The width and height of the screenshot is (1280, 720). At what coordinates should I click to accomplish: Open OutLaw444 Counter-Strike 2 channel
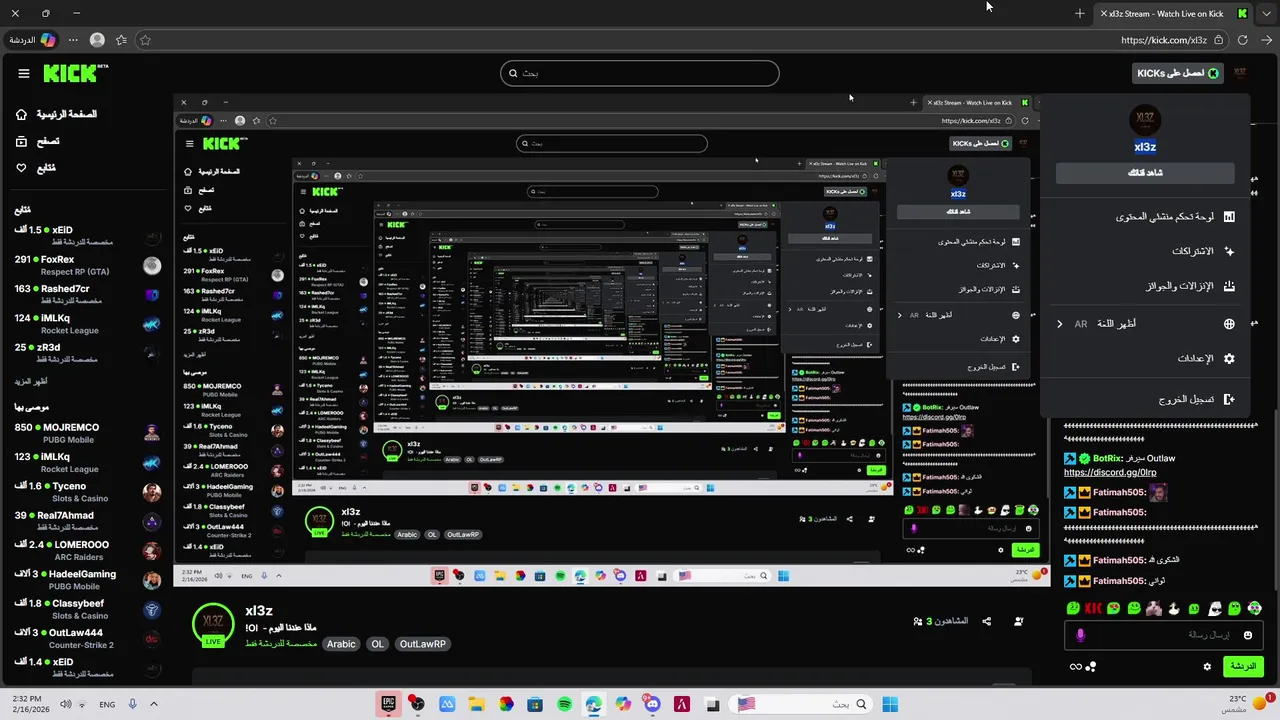click(87, 638)
